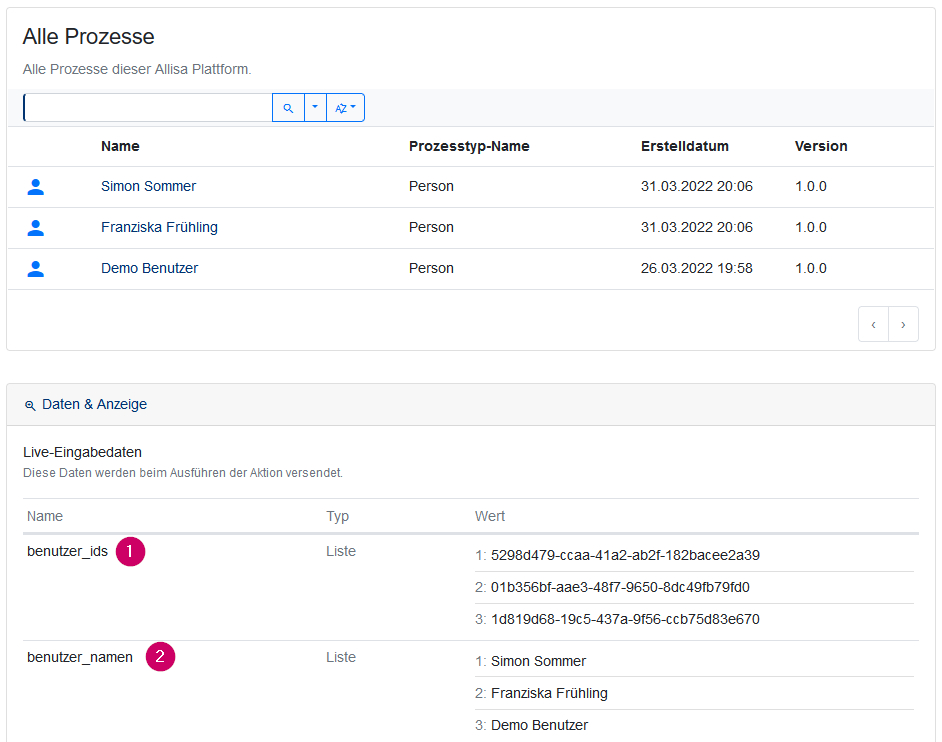
Task: Open the AZ sort order dropdown
Action: [x=345, y=108]
